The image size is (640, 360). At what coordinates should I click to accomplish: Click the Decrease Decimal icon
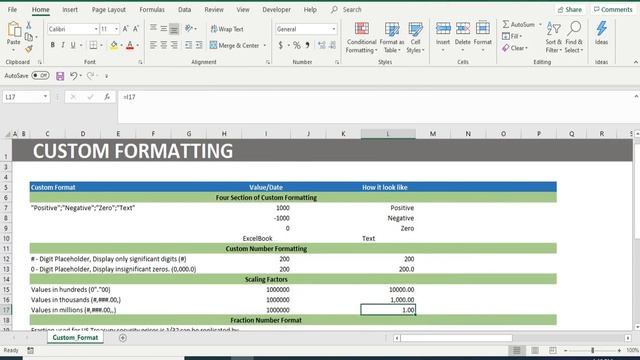click(x=333, y=45)
